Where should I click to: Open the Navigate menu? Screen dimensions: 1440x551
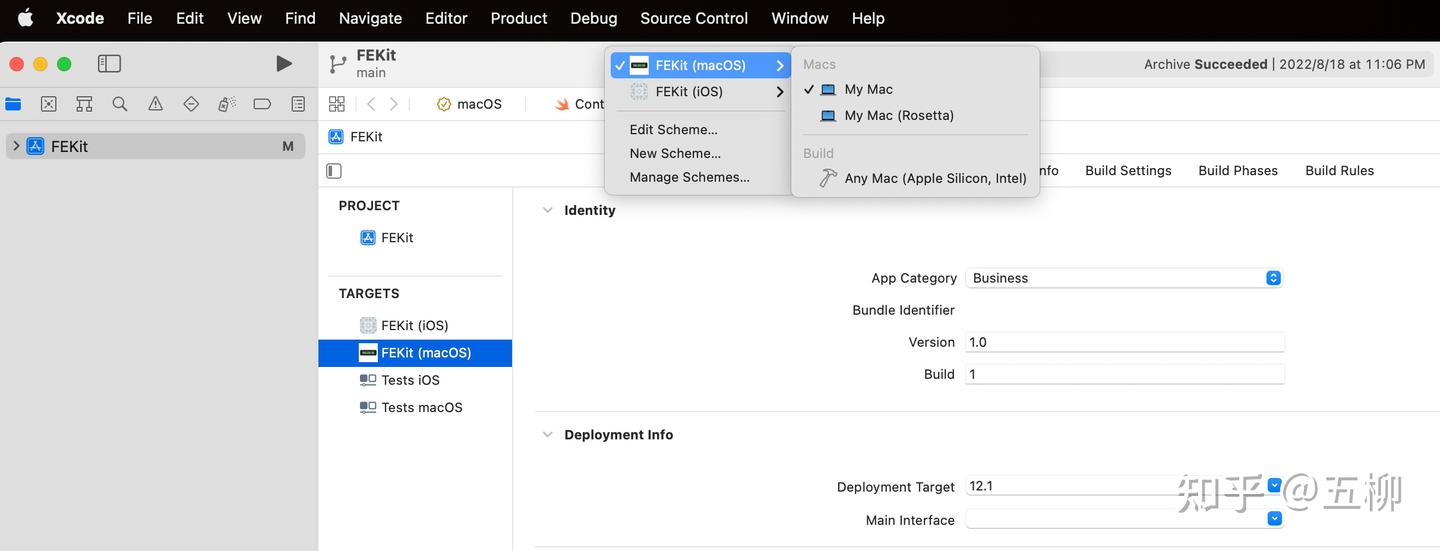tap(370, 18)
